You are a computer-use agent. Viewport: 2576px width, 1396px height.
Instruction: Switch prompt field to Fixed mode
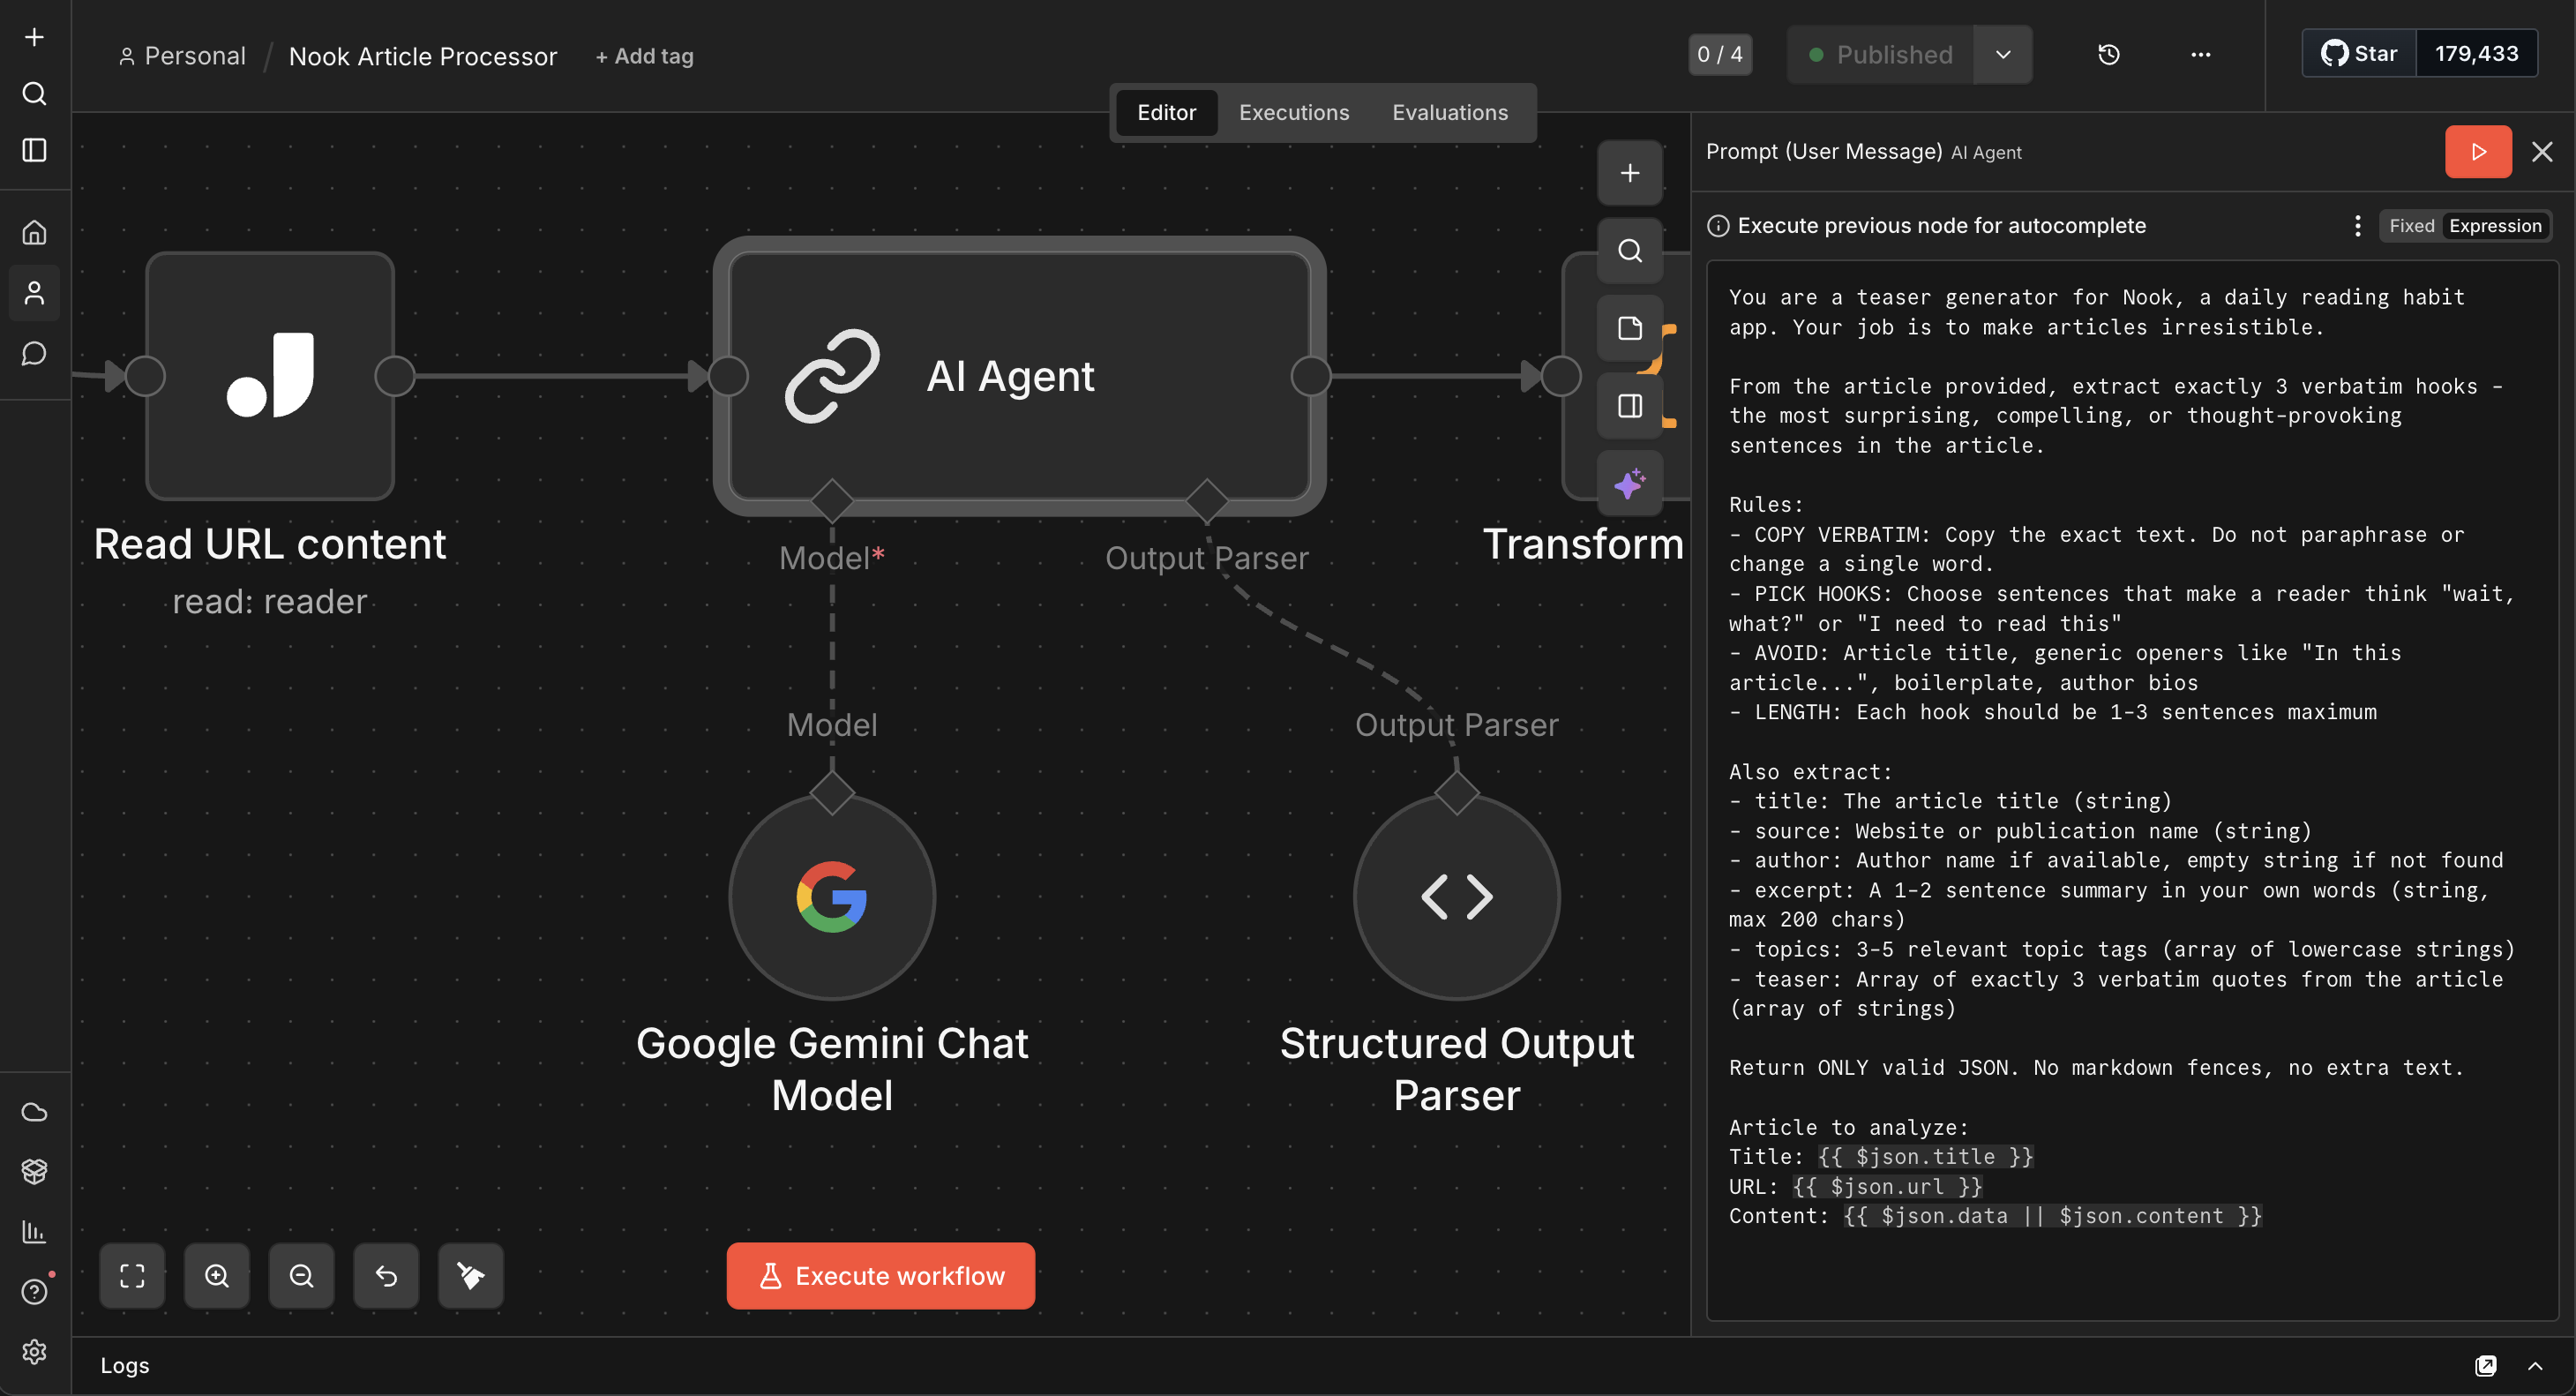[x=2411, y=226]
